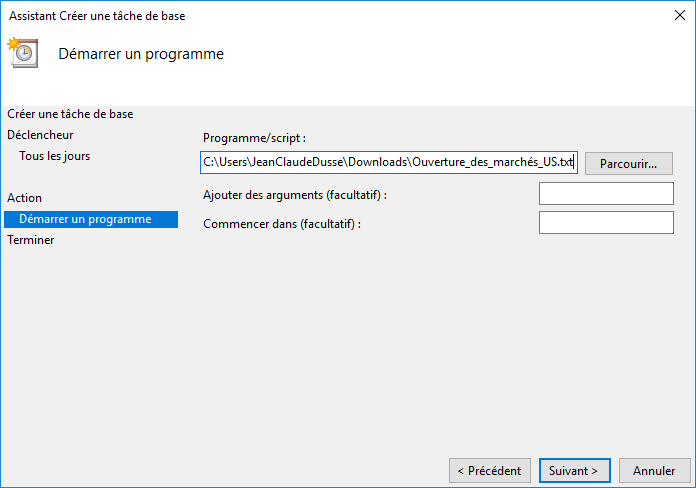Focus the Ajouter des arguments field
696x488 pixels.
pyautogui.click(x=606, y=193)
